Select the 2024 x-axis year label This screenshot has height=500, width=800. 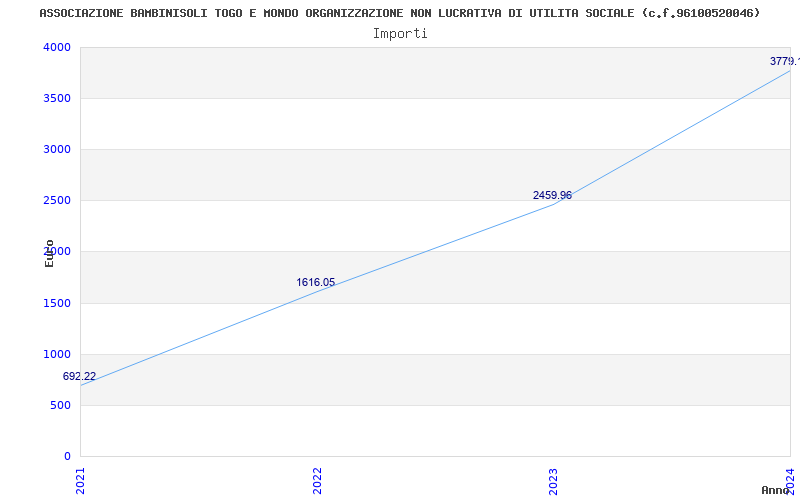(790, 481)
